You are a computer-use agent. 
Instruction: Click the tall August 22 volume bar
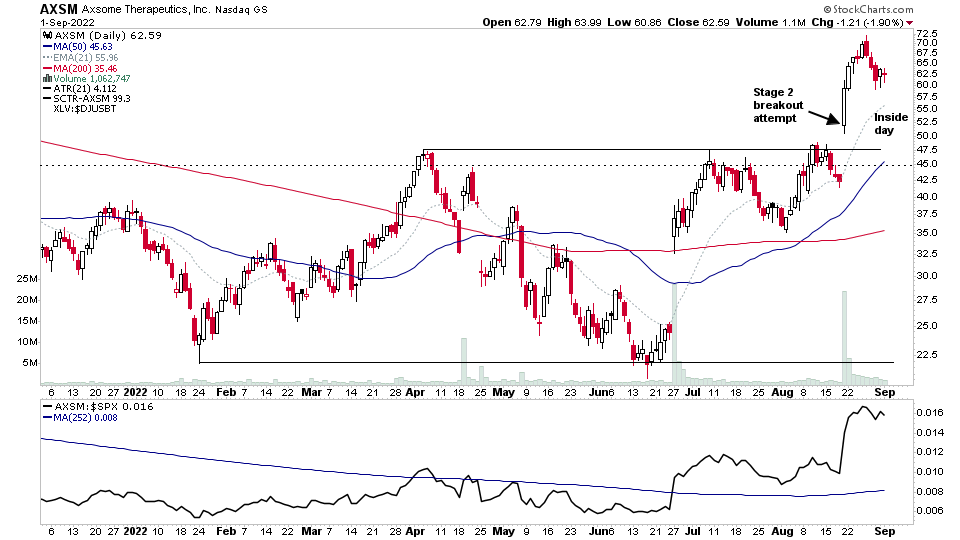pos(844,338)
